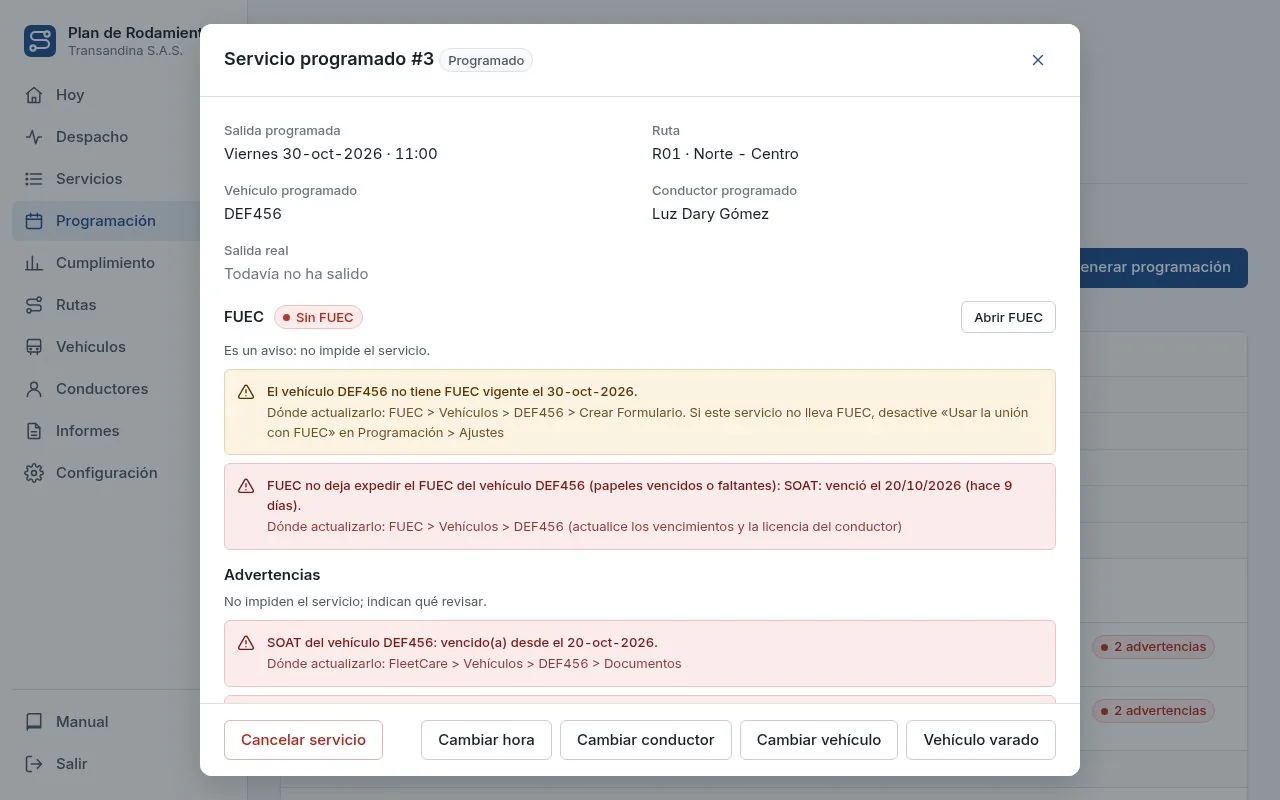The height and width of the screenshot is (800, 1280).
Task: Click the Despacho activity pulse icon
Action: (34, 137)
